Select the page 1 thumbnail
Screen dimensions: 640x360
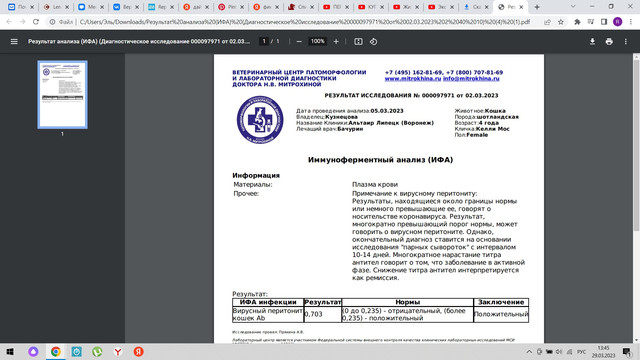click(62, 95)
